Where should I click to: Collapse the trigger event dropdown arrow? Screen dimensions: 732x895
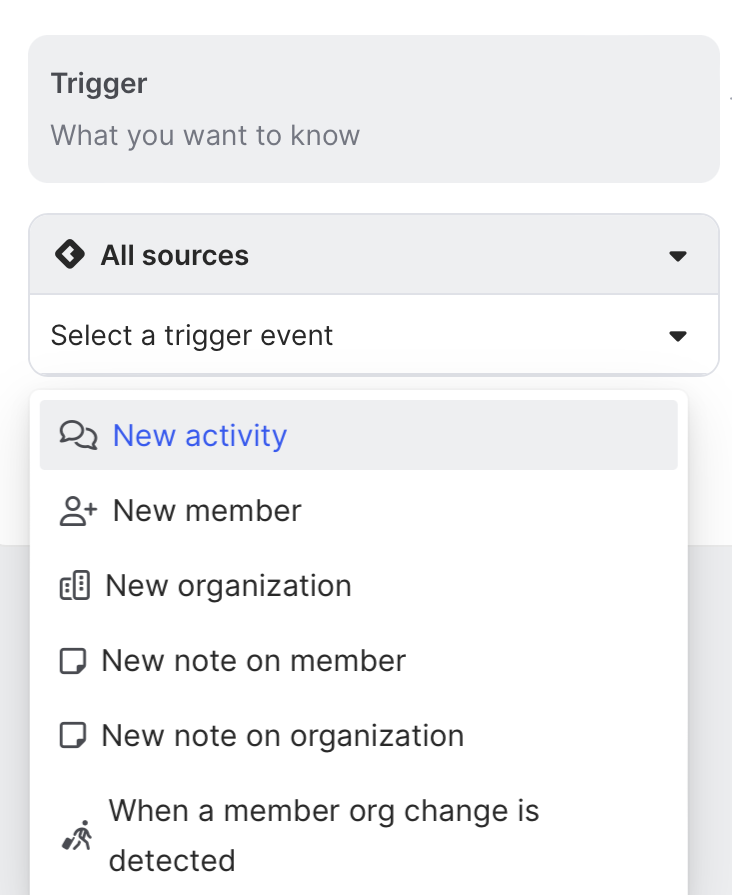coord(678,335)
